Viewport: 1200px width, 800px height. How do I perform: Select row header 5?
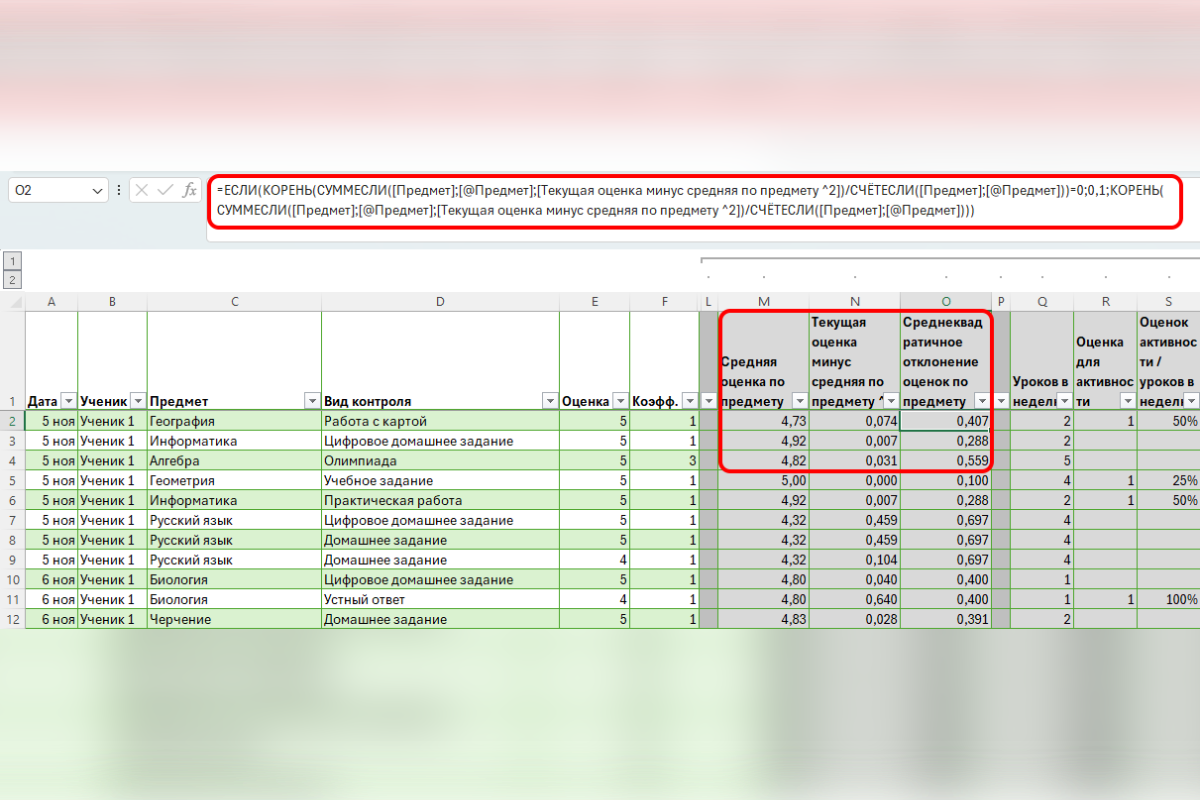[13, 480]
